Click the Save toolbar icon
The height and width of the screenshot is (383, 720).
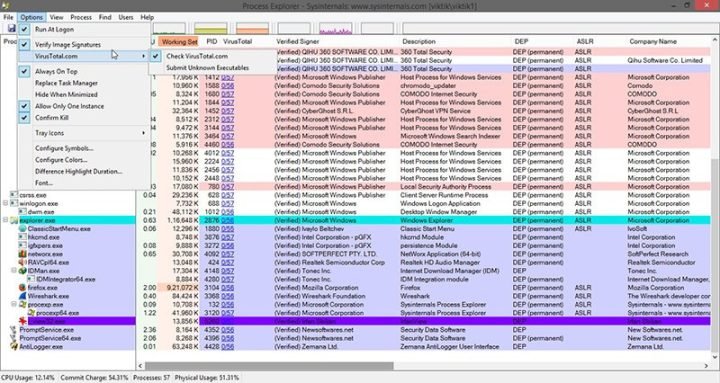click(x=11, y=28)
